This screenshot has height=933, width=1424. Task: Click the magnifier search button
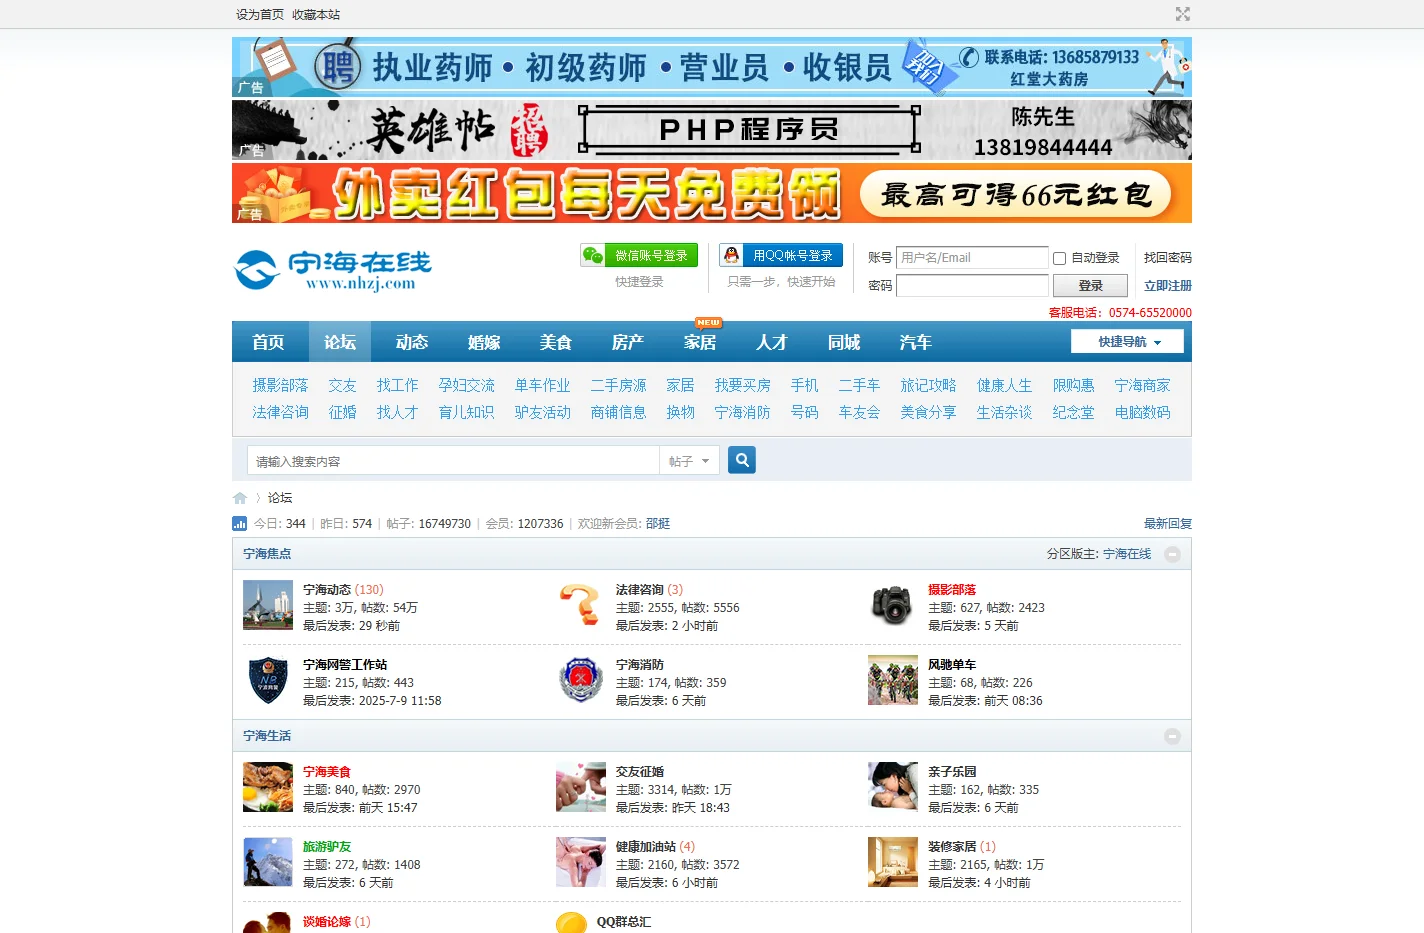pos(741,460)
